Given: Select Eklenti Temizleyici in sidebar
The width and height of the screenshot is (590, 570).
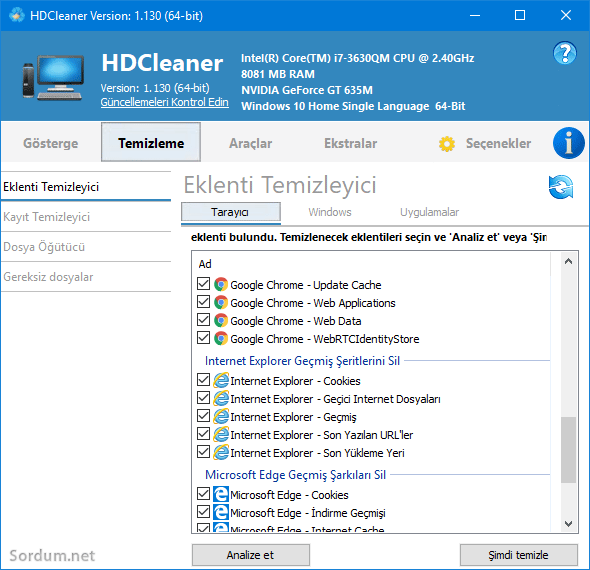Looking at the screenshot, I should [x=86, y=187].
